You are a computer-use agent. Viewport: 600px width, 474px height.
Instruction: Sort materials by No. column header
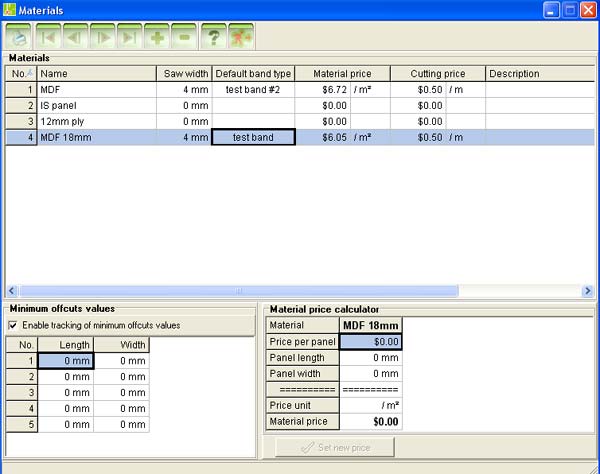point(21,73)
